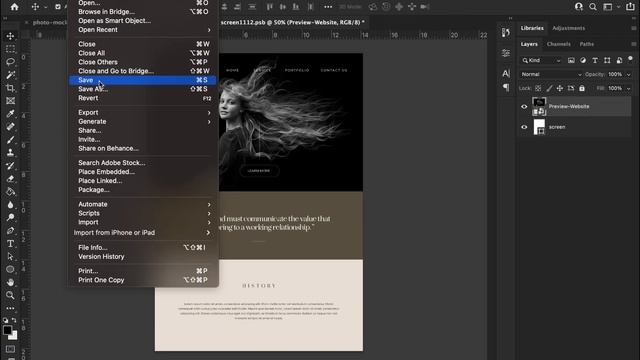This screenshot has height=360, width=640.
Task: Select the Path Selection tool
Action: pyautogui.click(x=10, y=256)
